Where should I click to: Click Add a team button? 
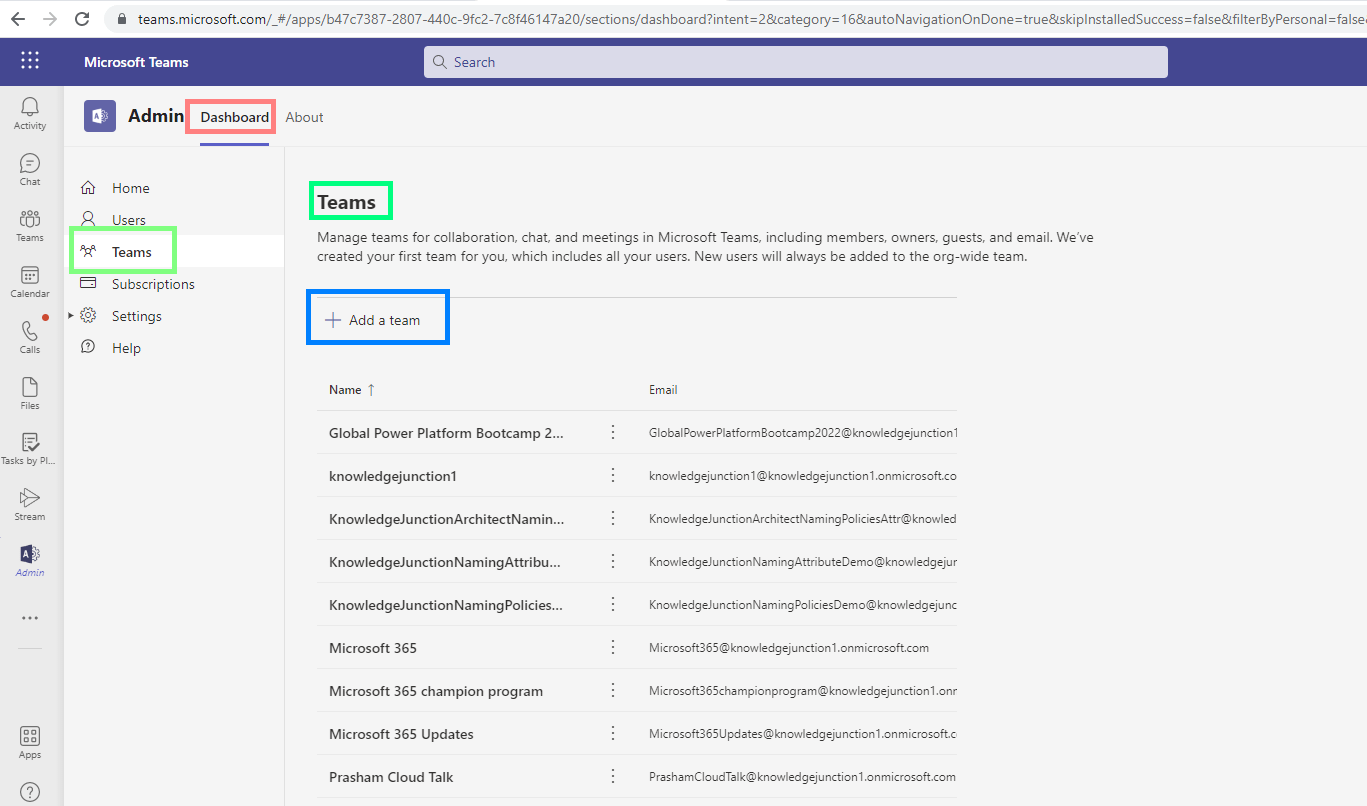click(373, 320)
